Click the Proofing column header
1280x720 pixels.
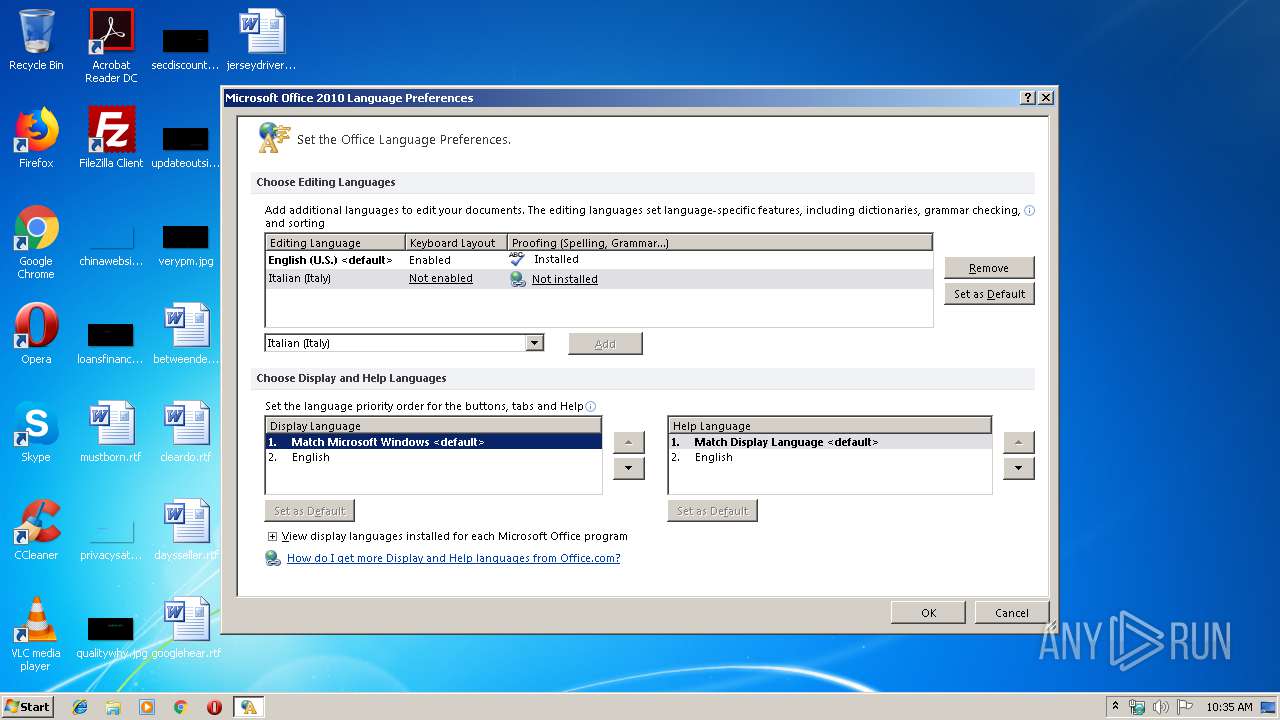click(x=719, y=243)
